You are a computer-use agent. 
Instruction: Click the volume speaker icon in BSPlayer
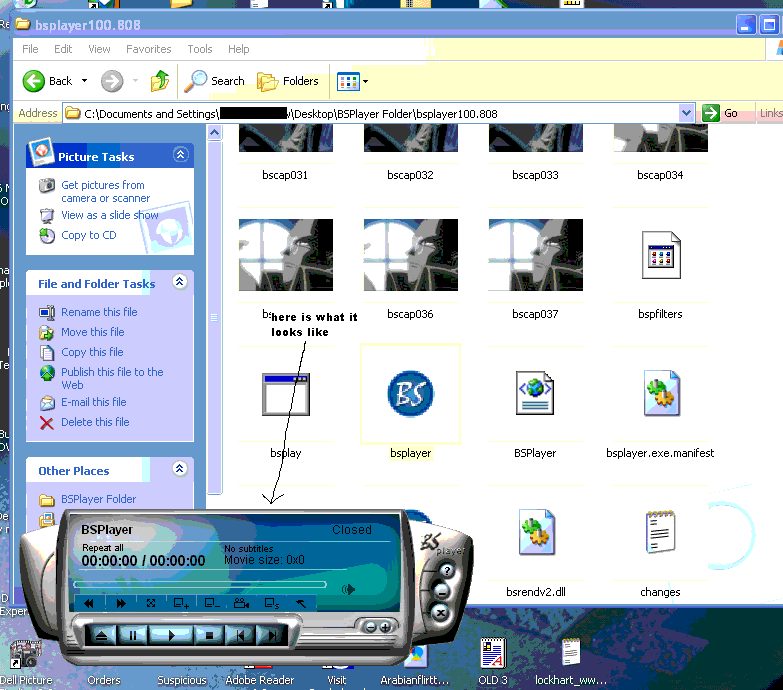point(348,590)
